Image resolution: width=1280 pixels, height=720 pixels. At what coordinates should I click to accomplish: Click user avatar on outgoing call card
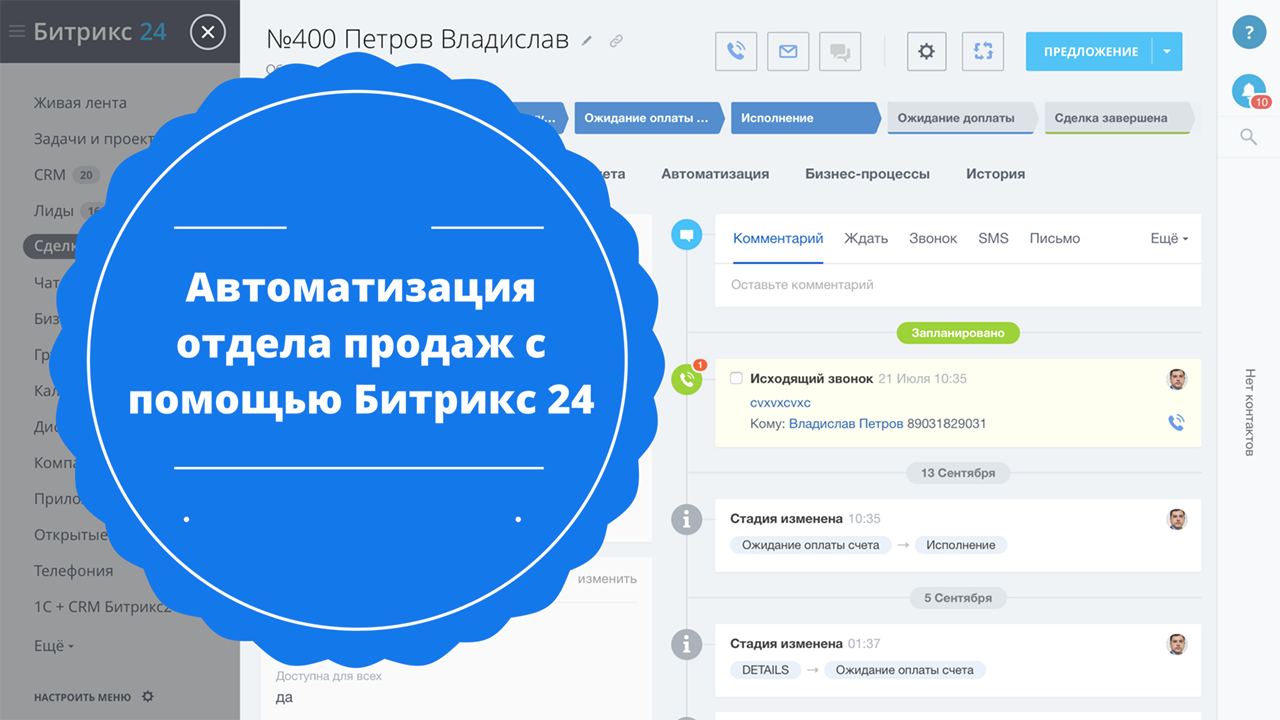(x=1177, y=379)
